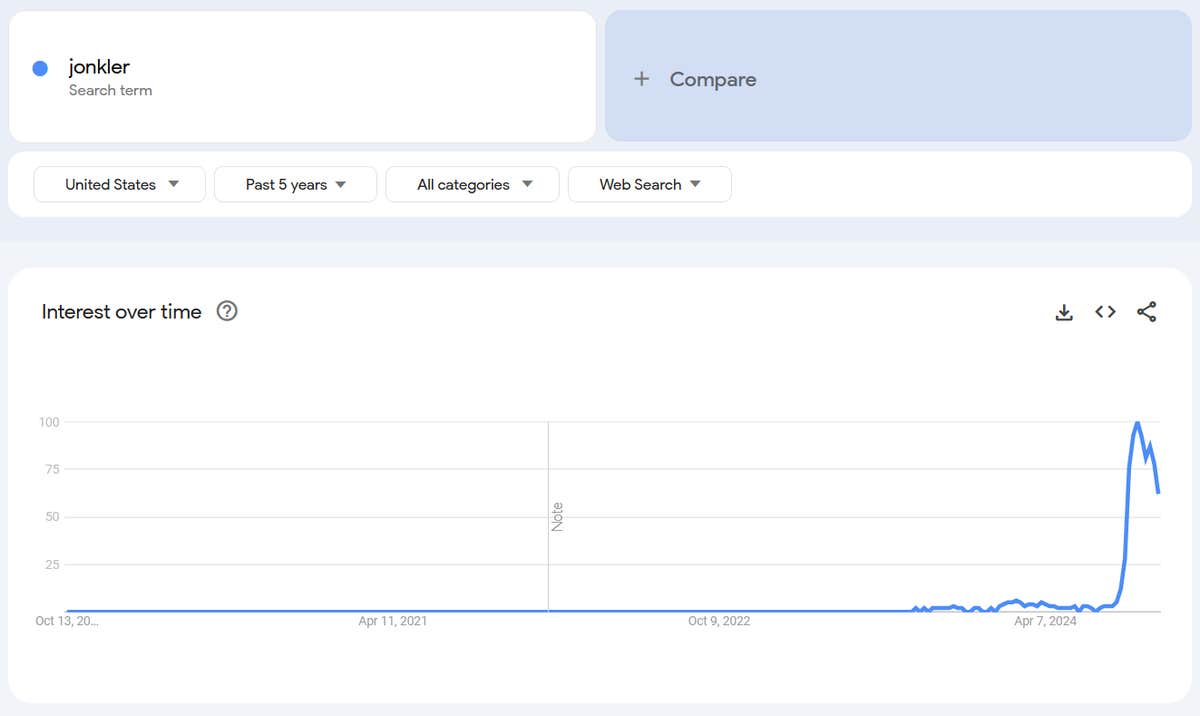
Task: Click the share icon on chart
Action: pyautogui.click(x=1146, y=312)
